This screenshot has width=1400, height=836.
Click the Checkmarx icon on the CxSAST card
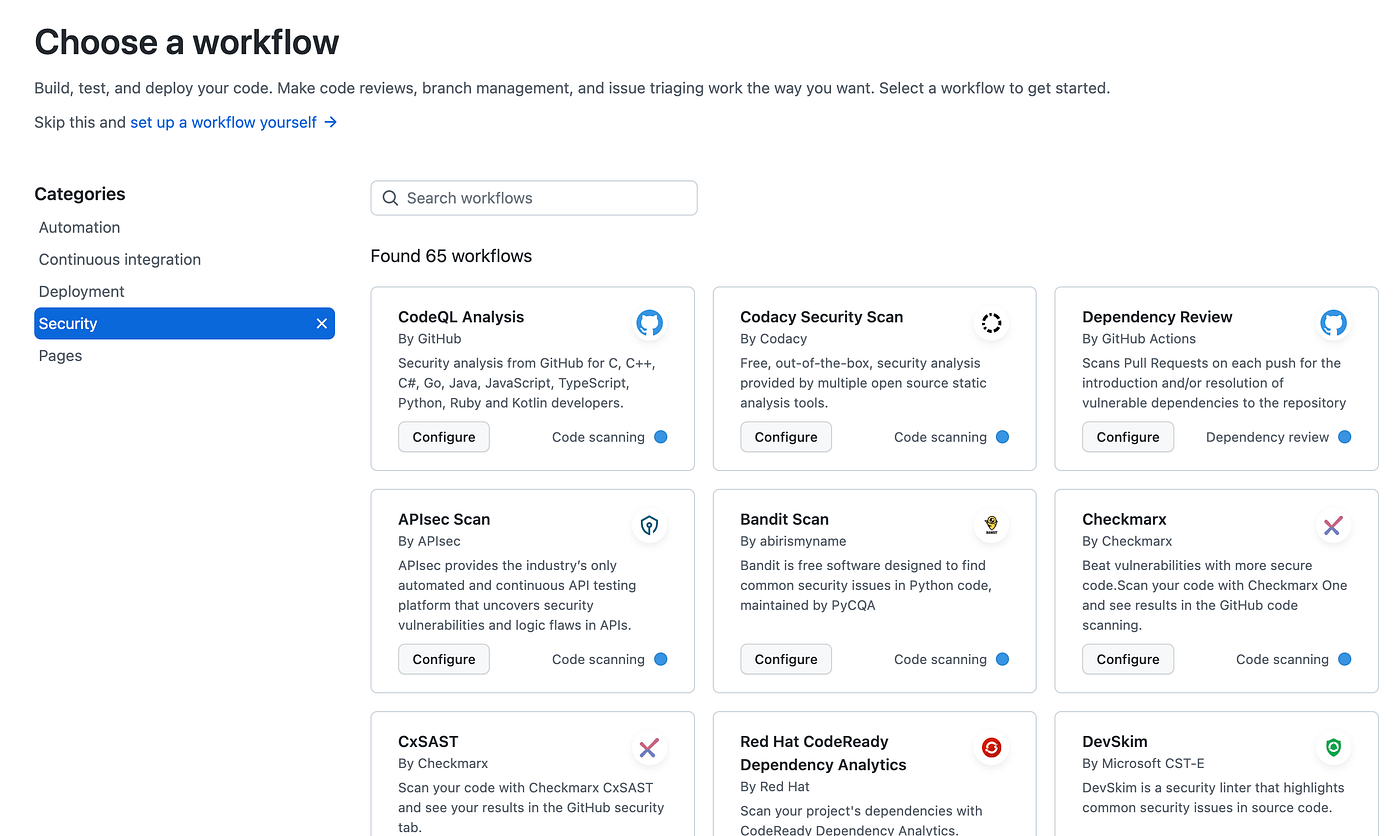[x=649, y=747]
